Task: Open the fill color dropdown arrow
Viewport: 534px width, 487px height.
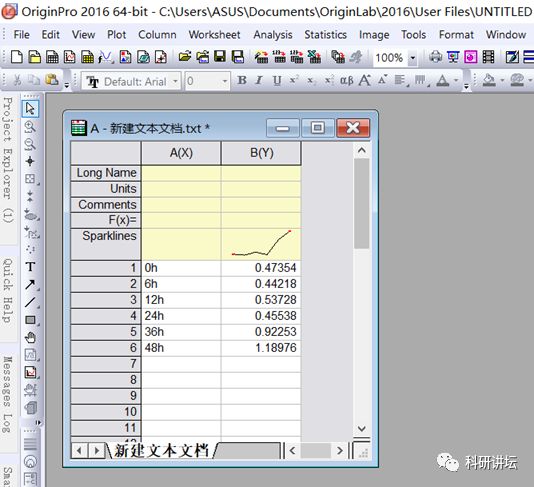Action: [502, 81]
